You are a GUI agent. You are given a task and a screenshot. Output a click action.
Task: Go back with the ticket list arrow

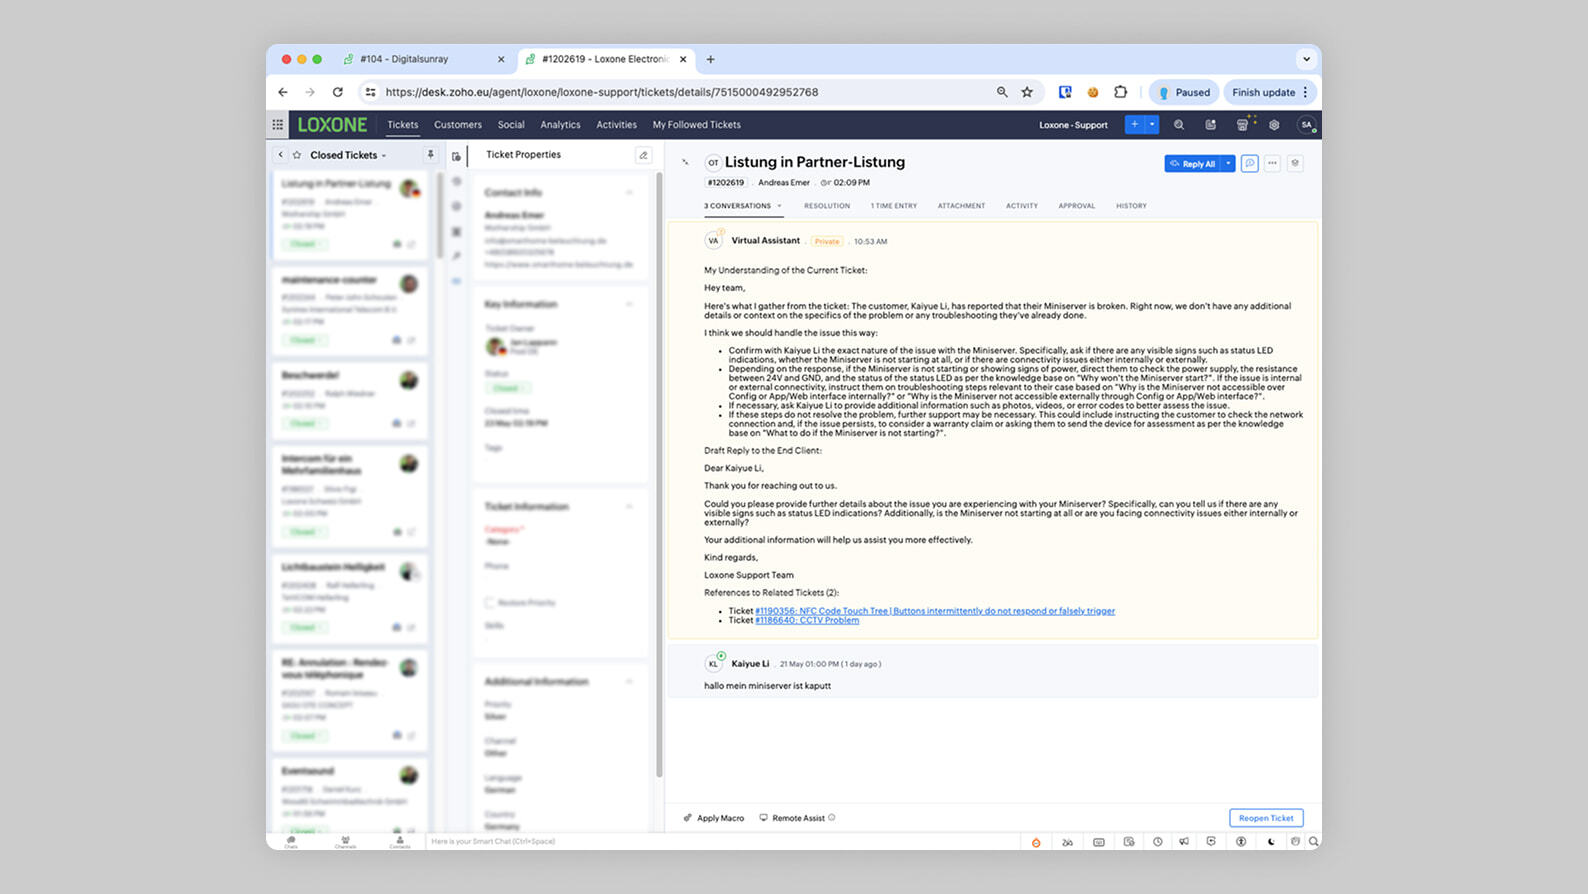click(x=281, y=155)
